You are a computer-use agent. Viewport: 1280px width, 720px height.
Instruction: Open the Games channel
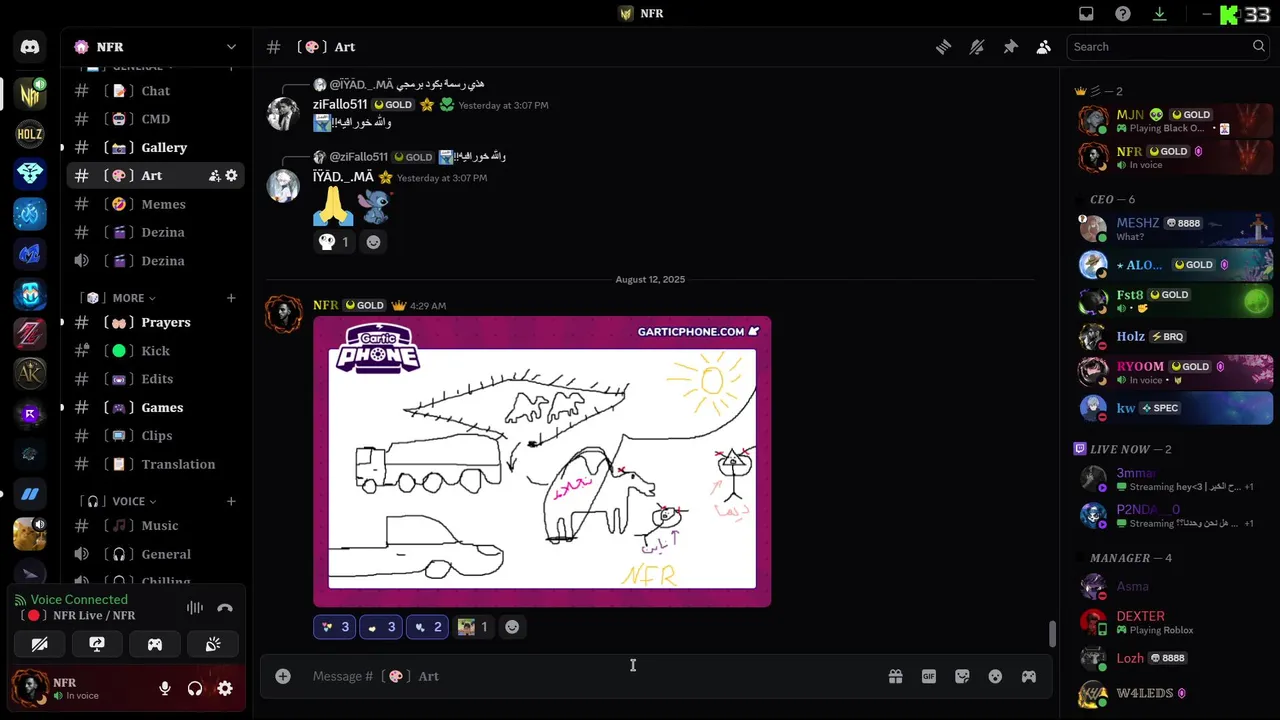155,407
